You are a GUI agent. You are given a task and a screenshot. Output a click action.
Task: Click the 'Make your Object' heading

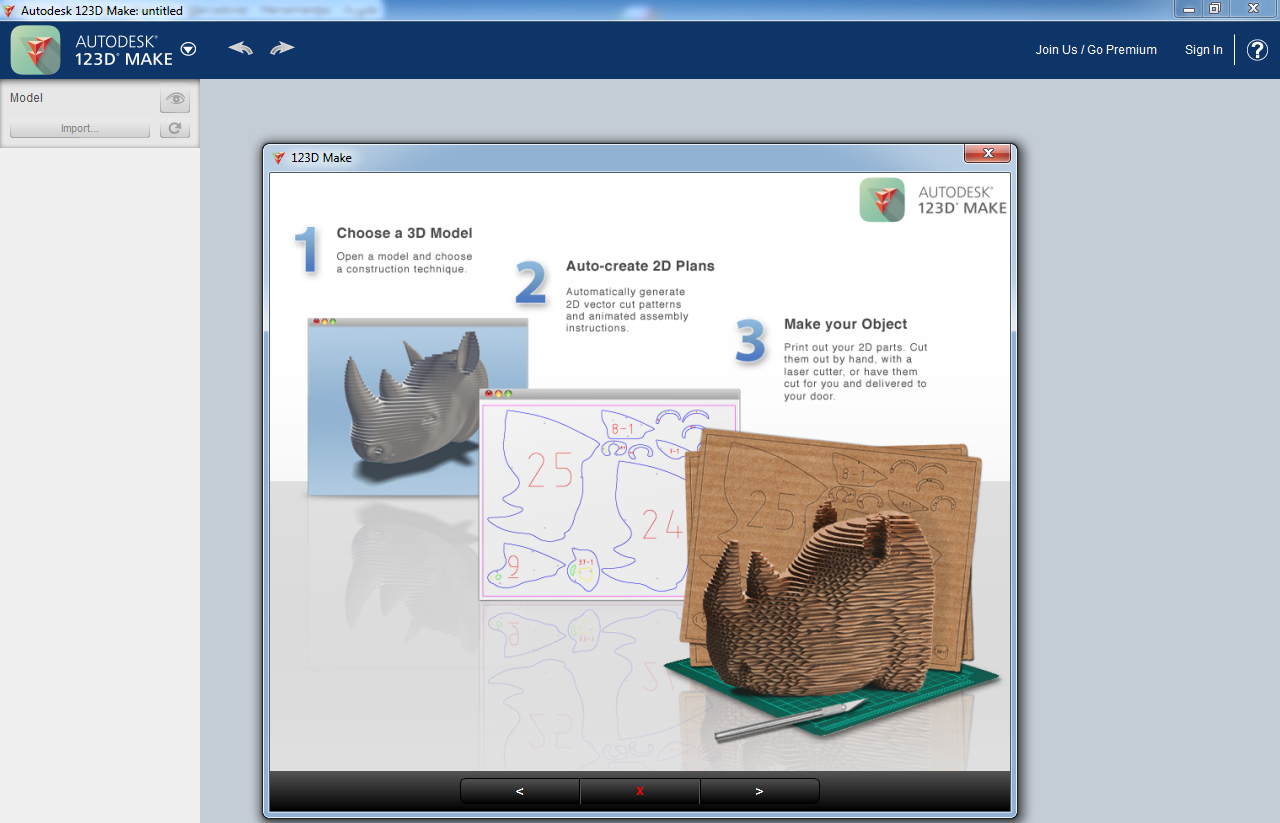[x=846, y=324]
